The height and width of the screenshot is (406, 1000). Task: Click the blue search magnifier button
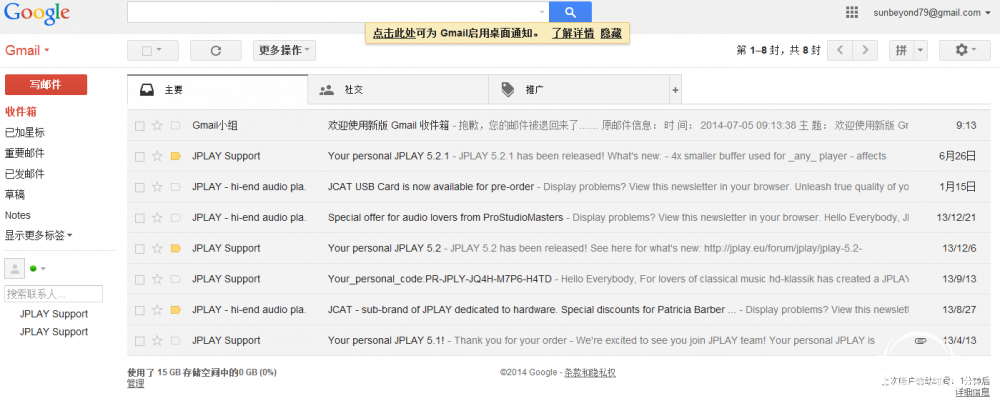coord(570,12)
